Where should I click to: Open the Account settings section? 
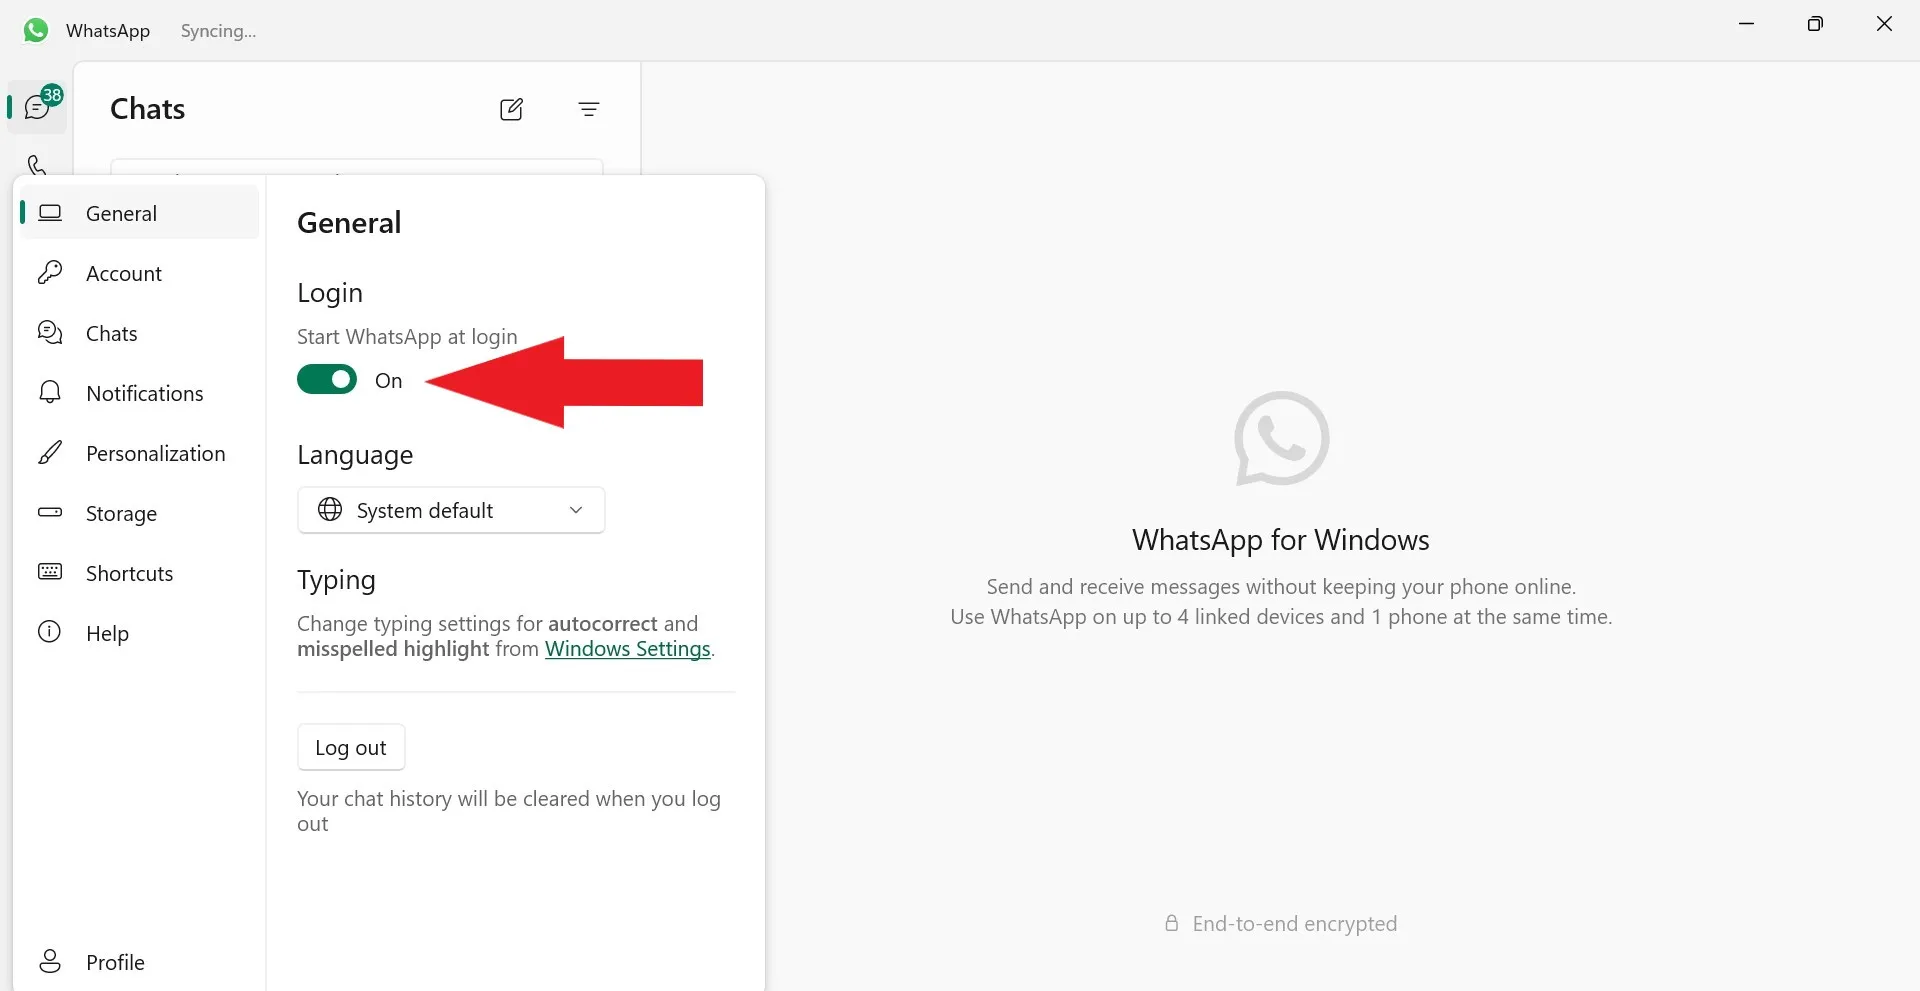pyautogui.click(x=124, y=272)
